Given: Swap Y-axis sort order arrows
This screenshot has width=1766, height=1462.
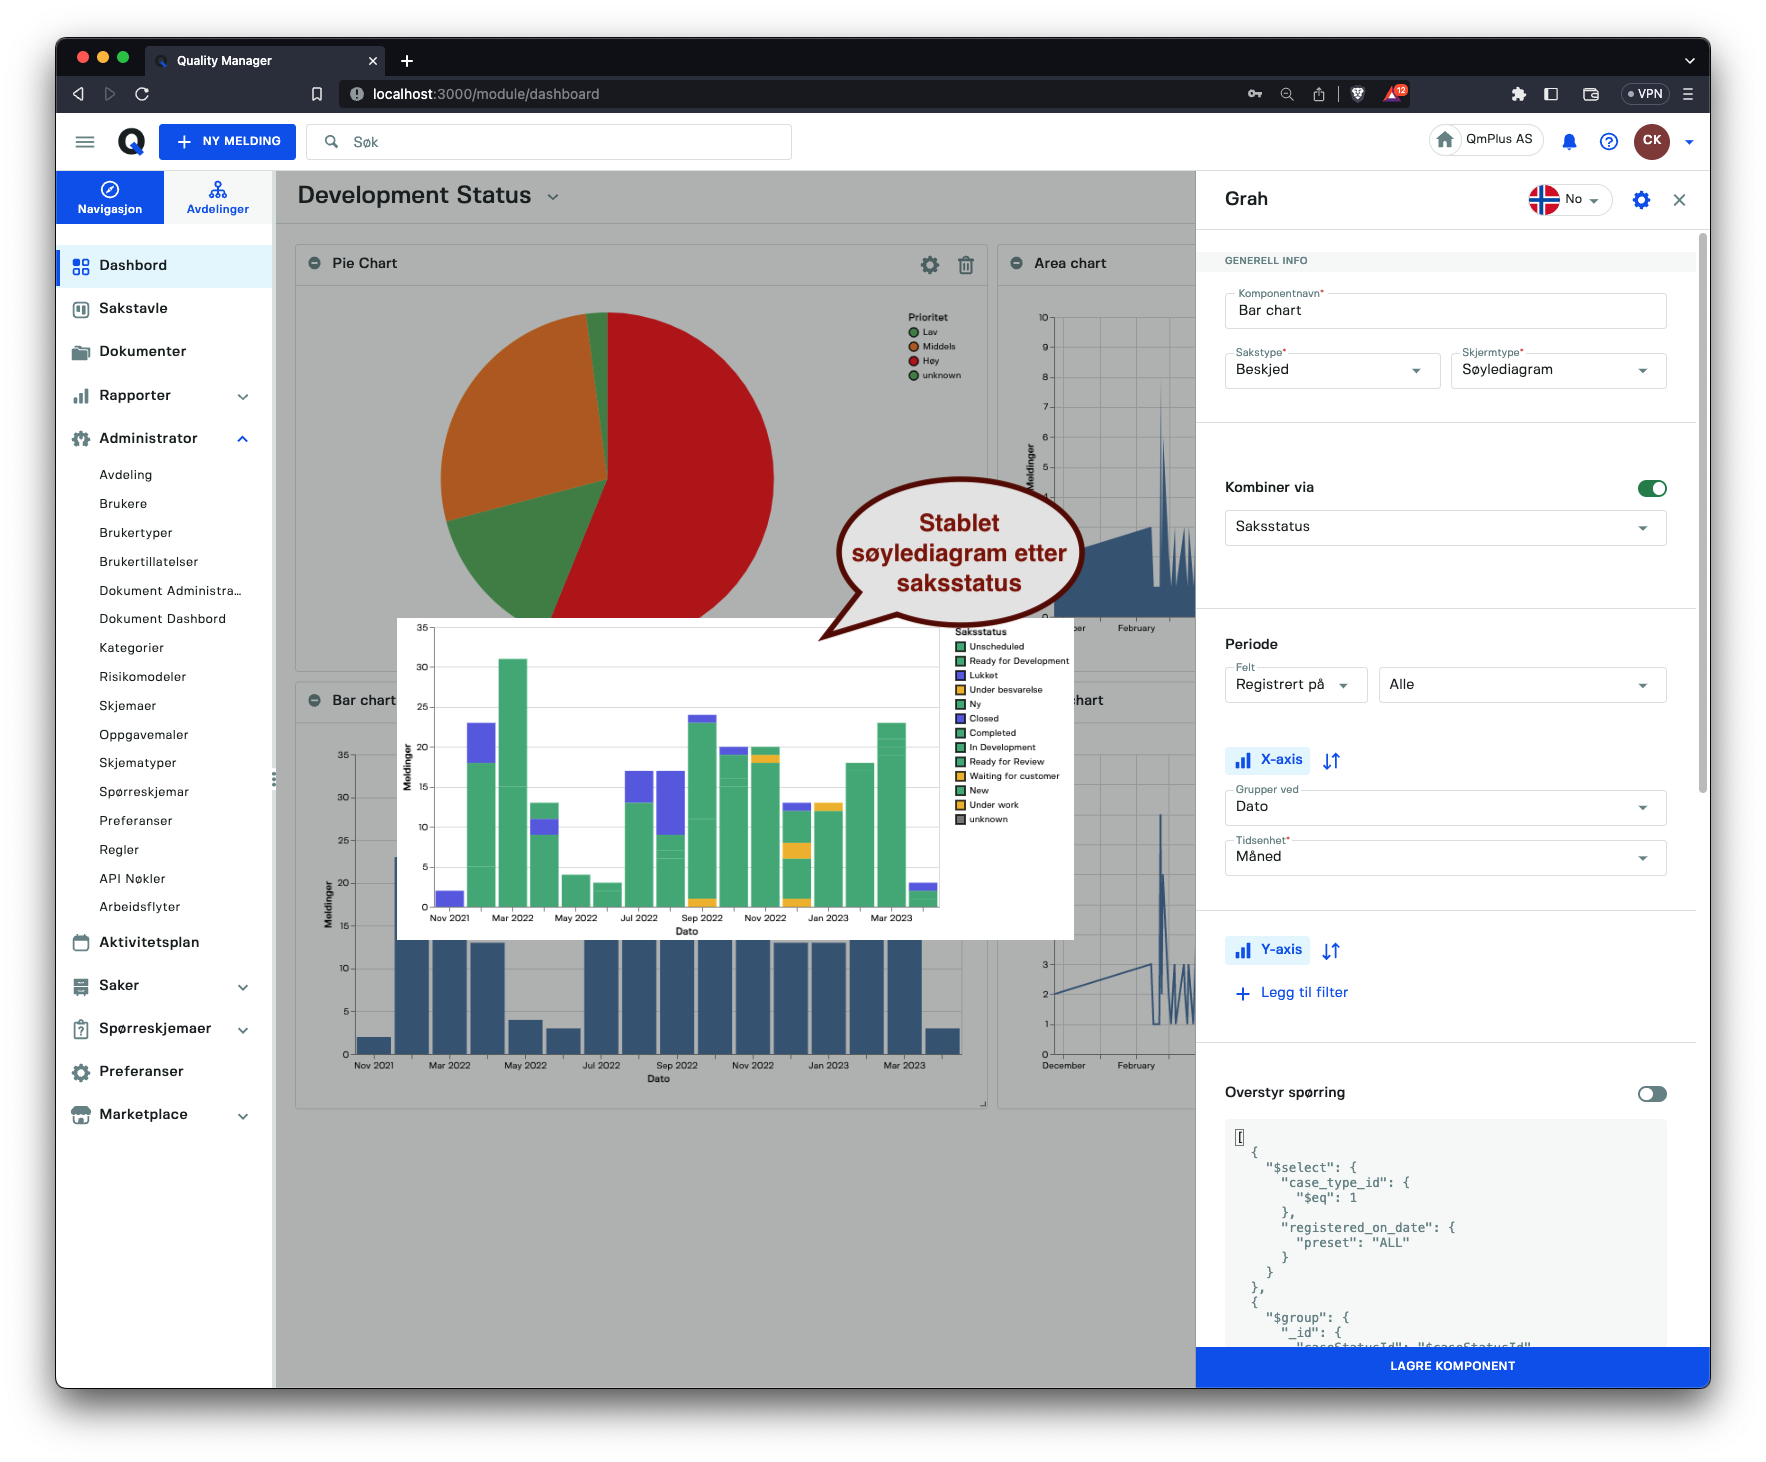Looking at the screenshot, I should click(1331, 951).
